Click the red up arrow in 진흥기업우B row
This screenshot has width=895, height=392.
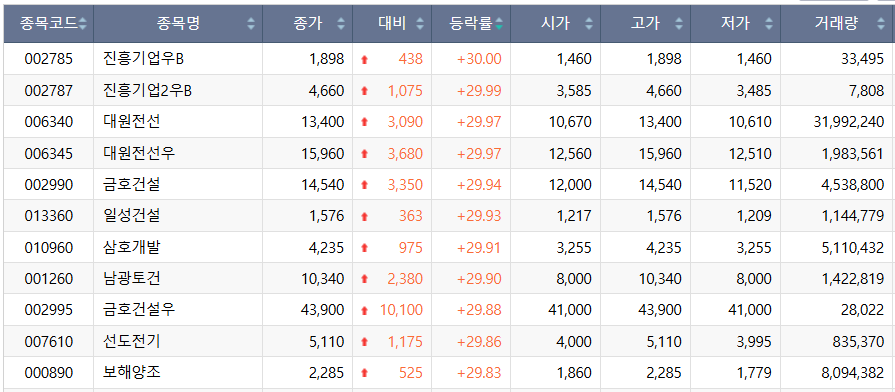(x=365, y=59)
